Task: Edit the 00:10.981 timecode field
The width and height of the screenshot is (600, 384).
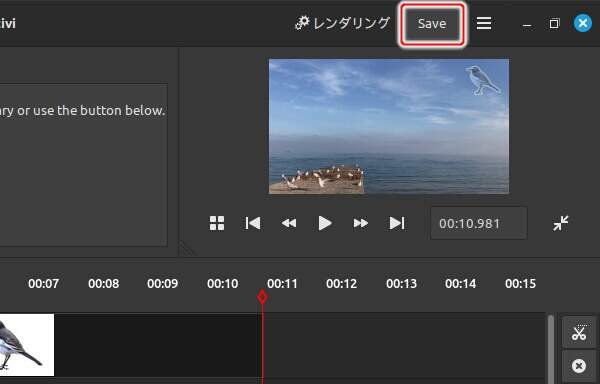Action: 479,223
